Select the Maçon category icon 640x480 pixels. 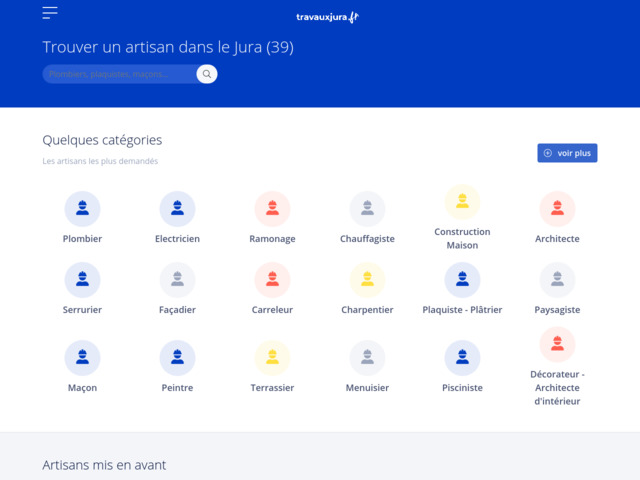coord(82,358)
